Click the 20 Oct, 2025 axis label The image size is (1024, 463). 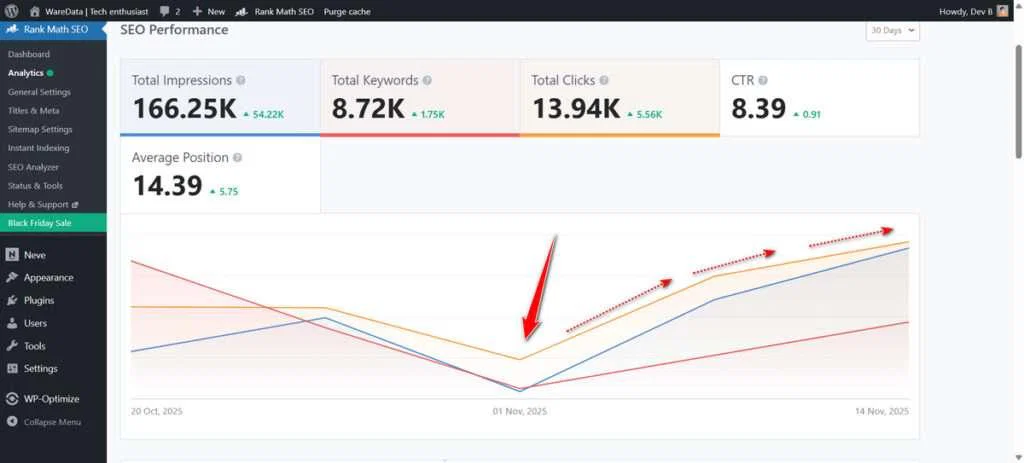(157, 411)
